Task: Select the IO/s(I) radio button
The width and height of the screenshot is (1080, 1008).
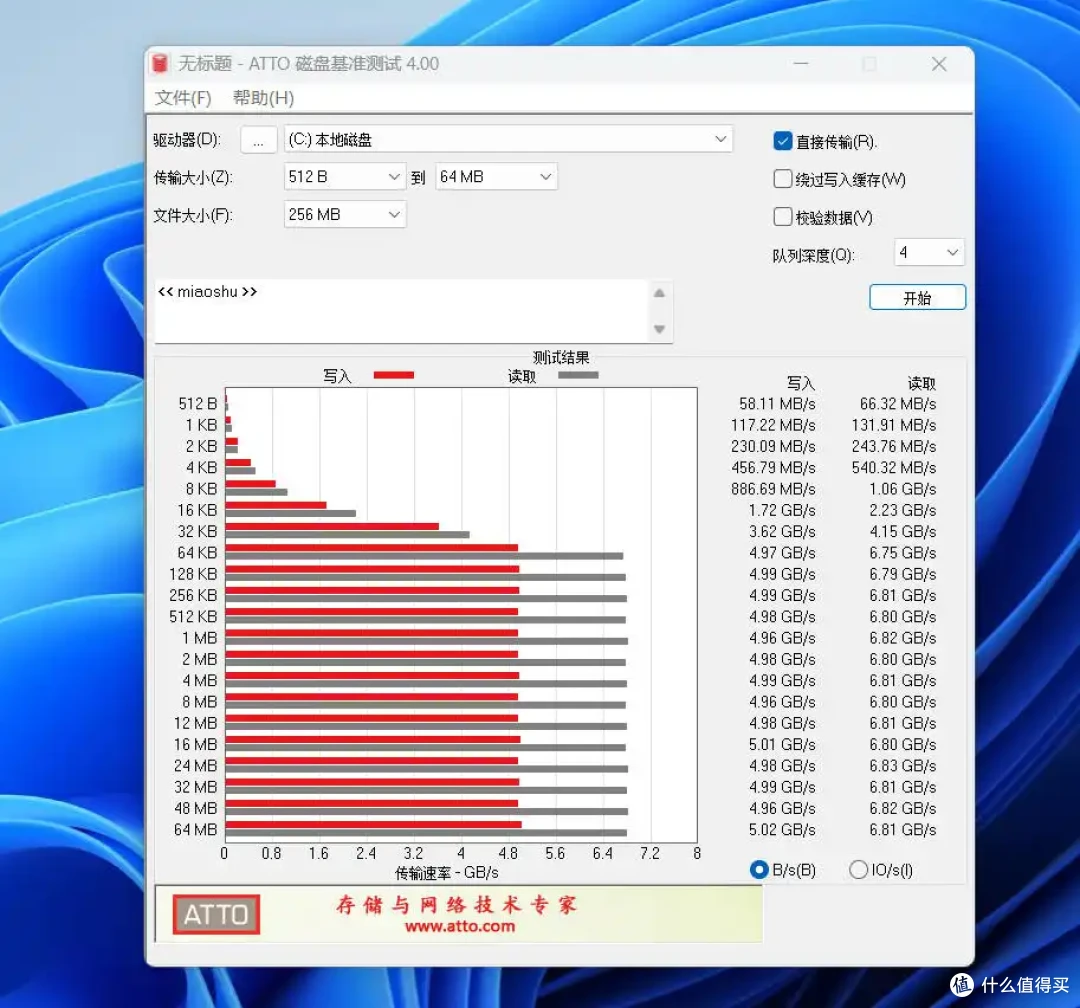Action: point(858,870)
